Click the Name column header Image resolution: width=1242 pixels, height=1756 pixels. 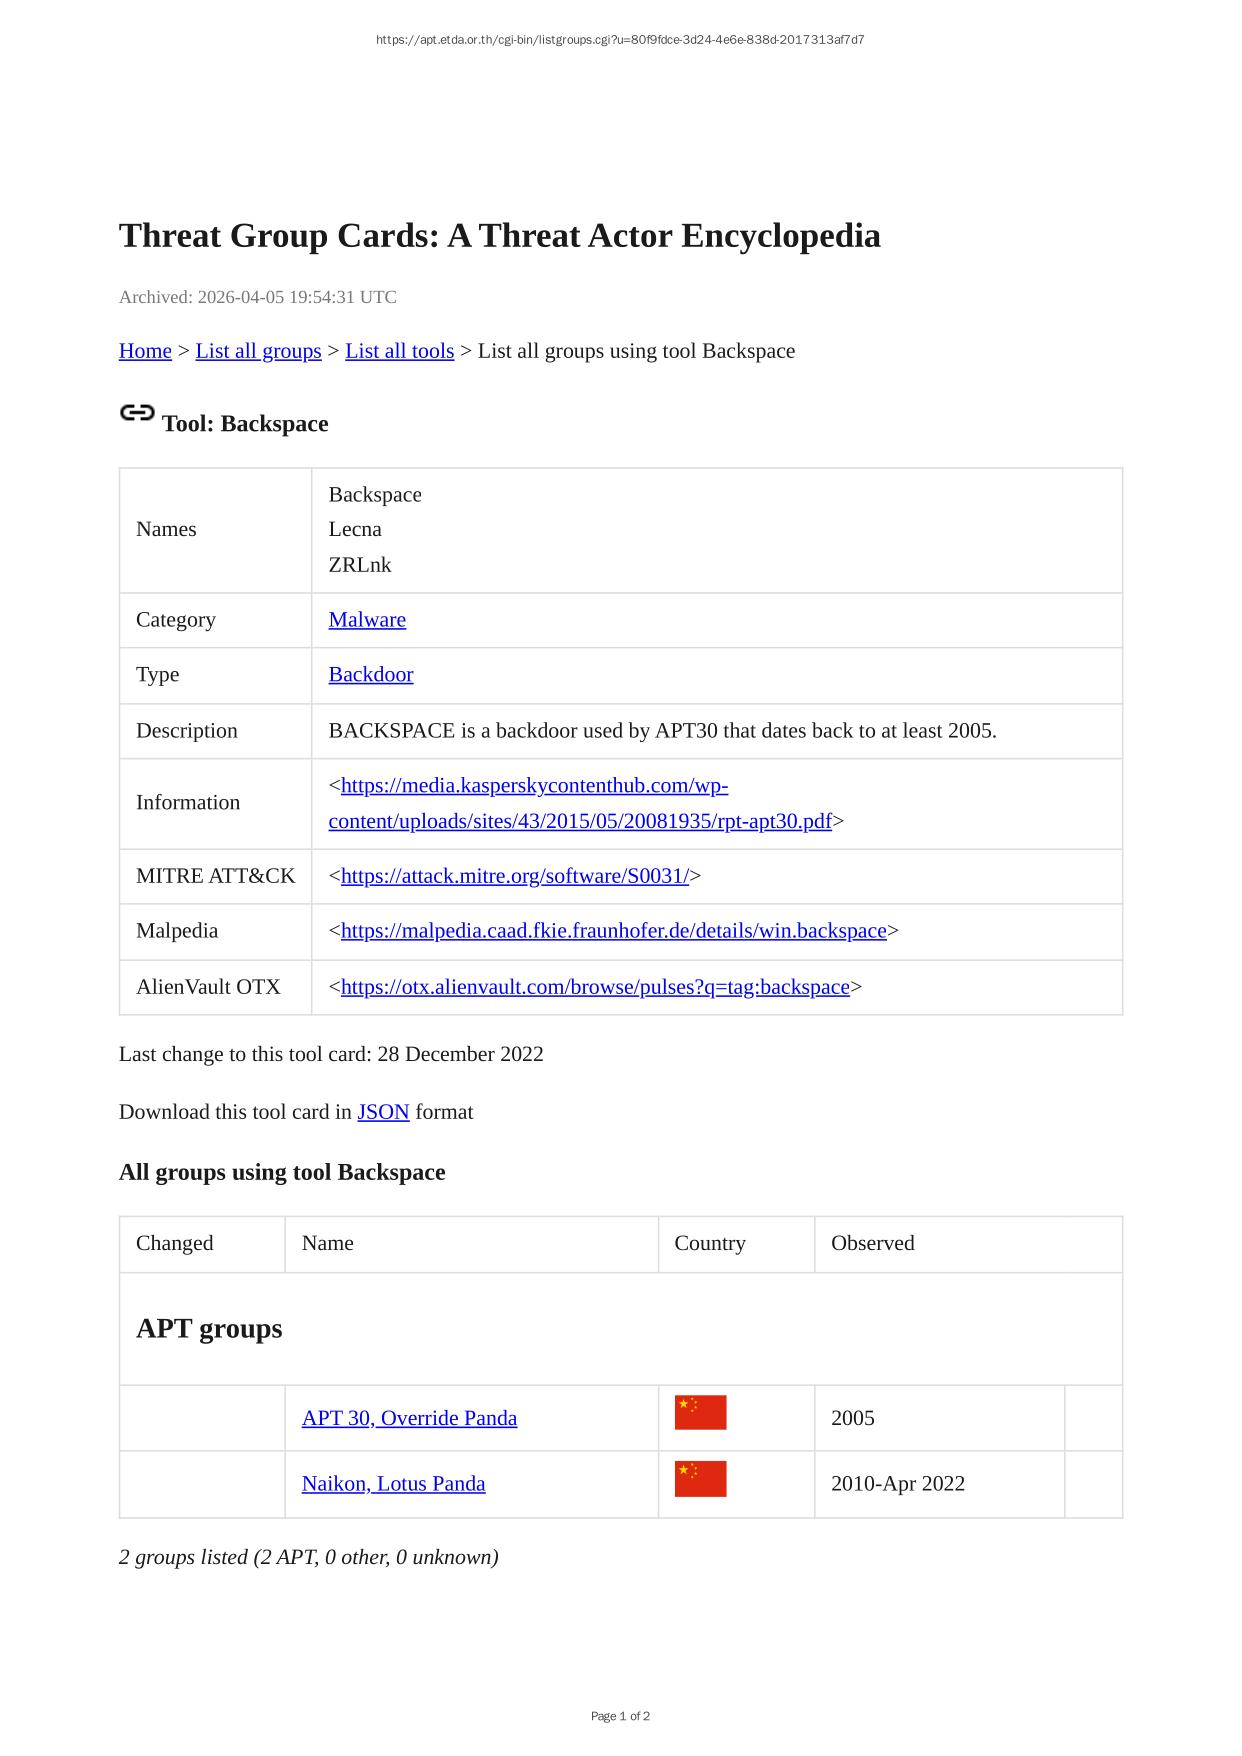click(x=328, y=1243)
